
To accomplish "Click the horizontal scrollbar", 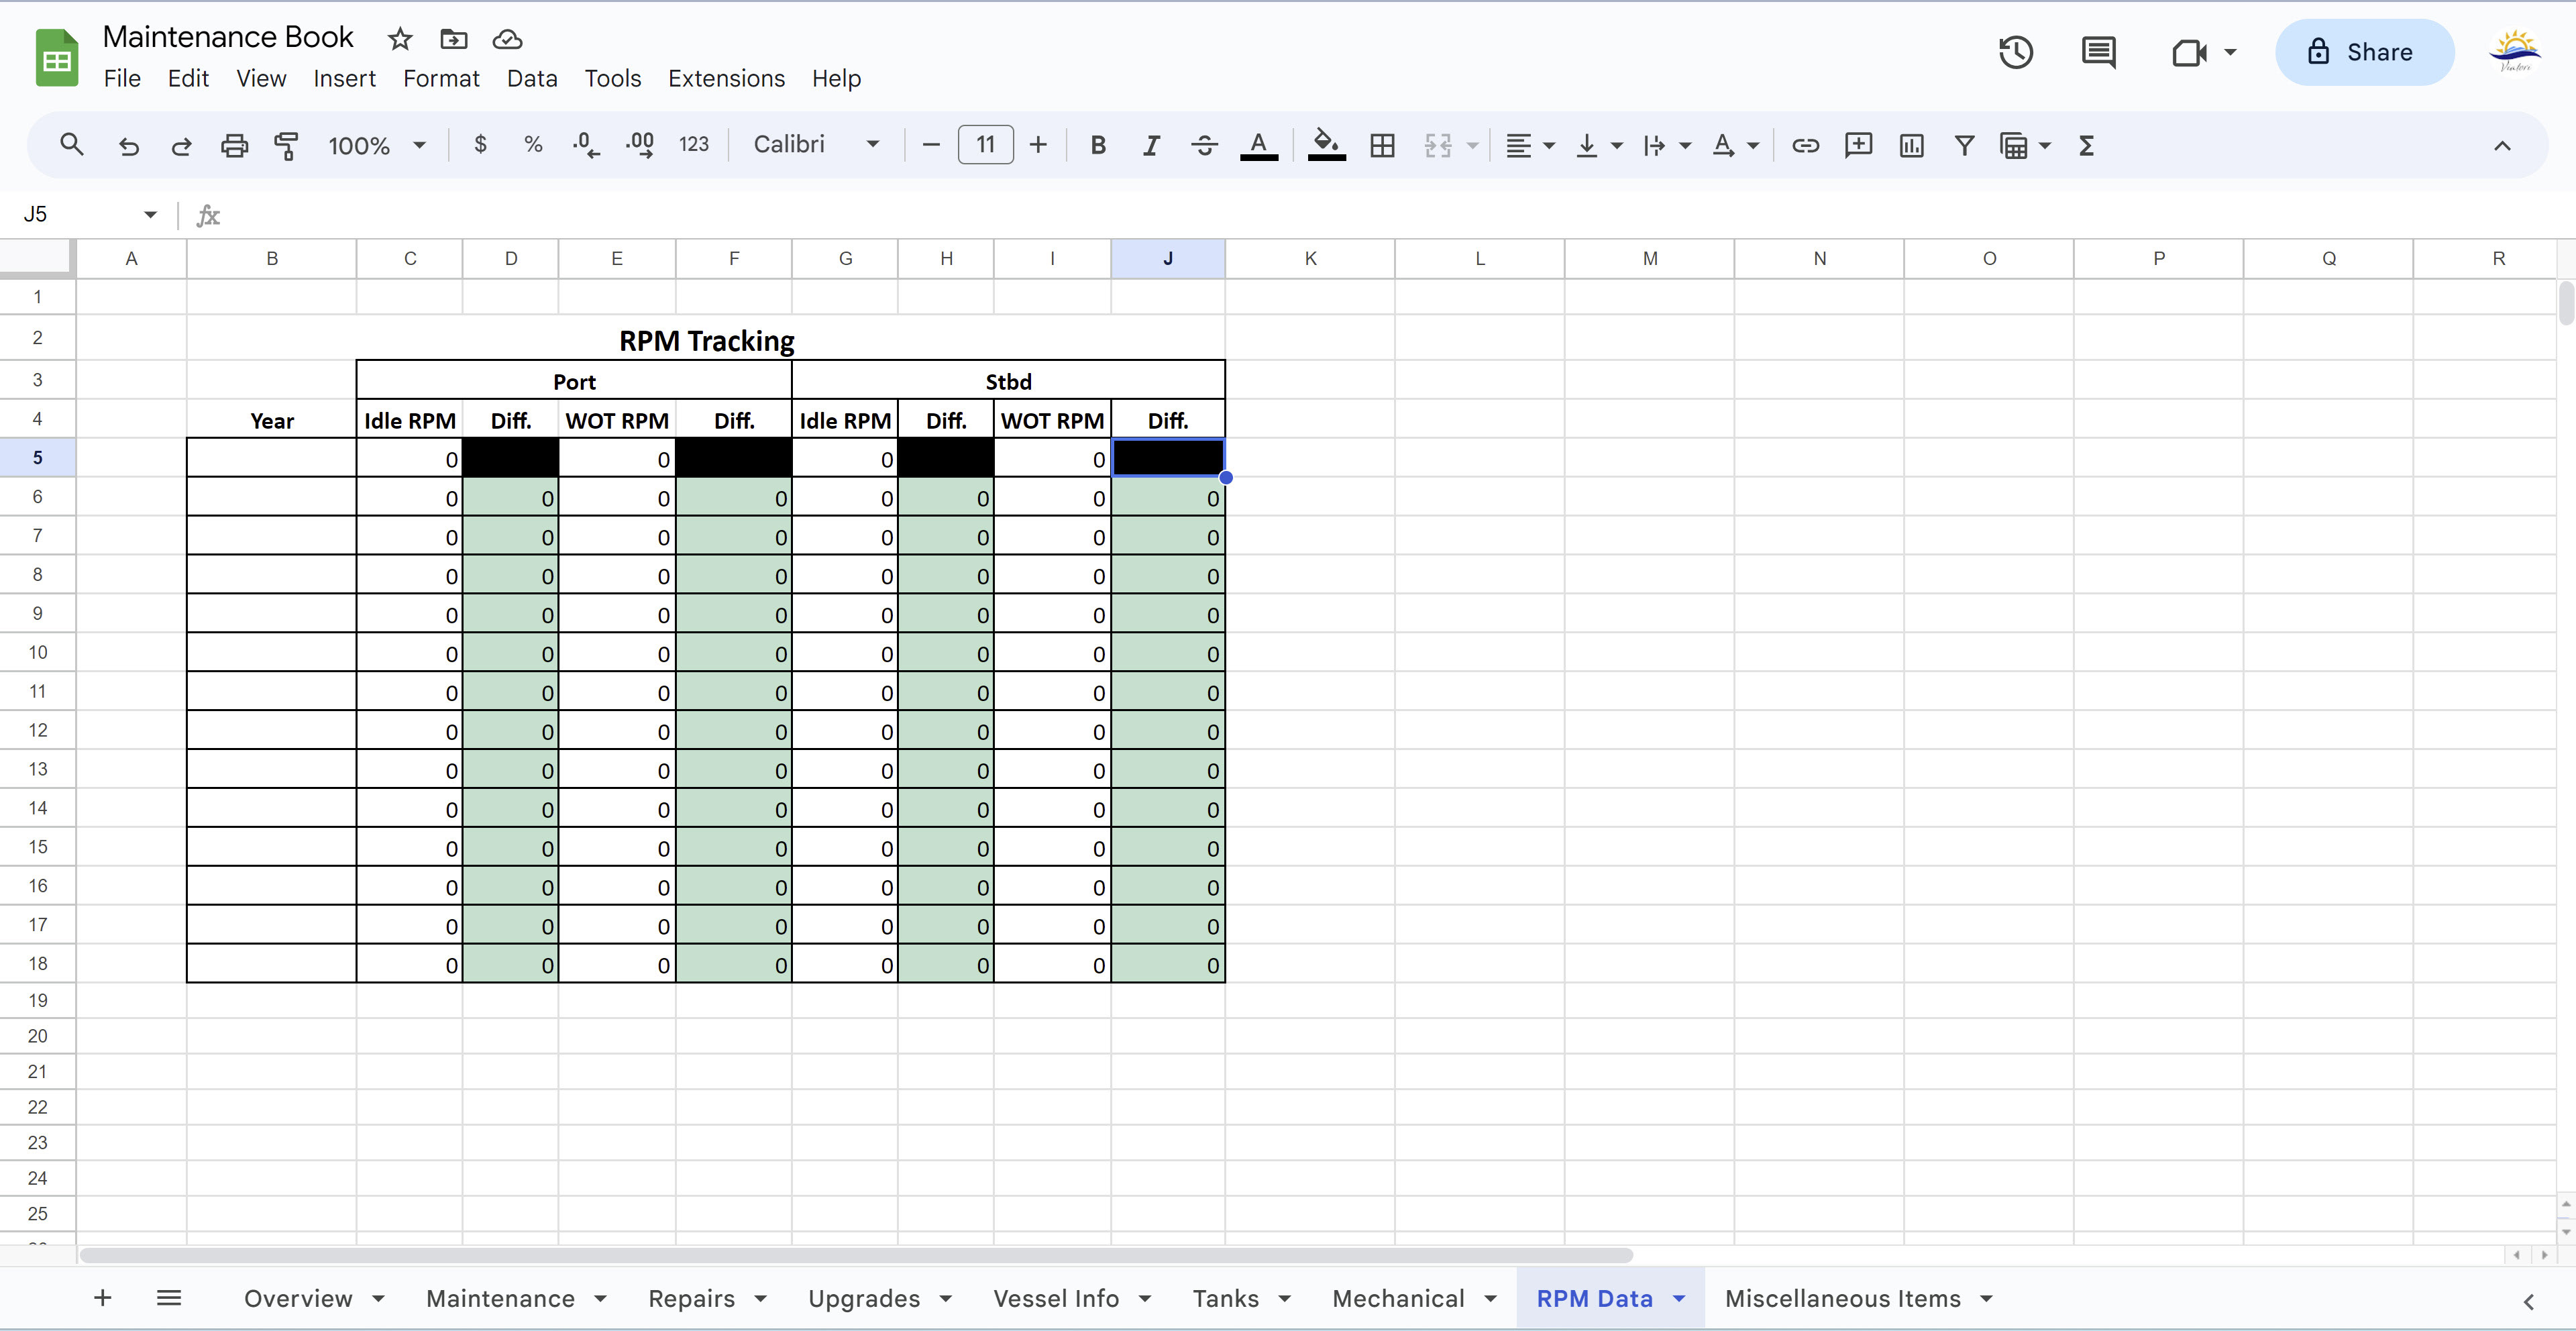I will point(856,1255).
